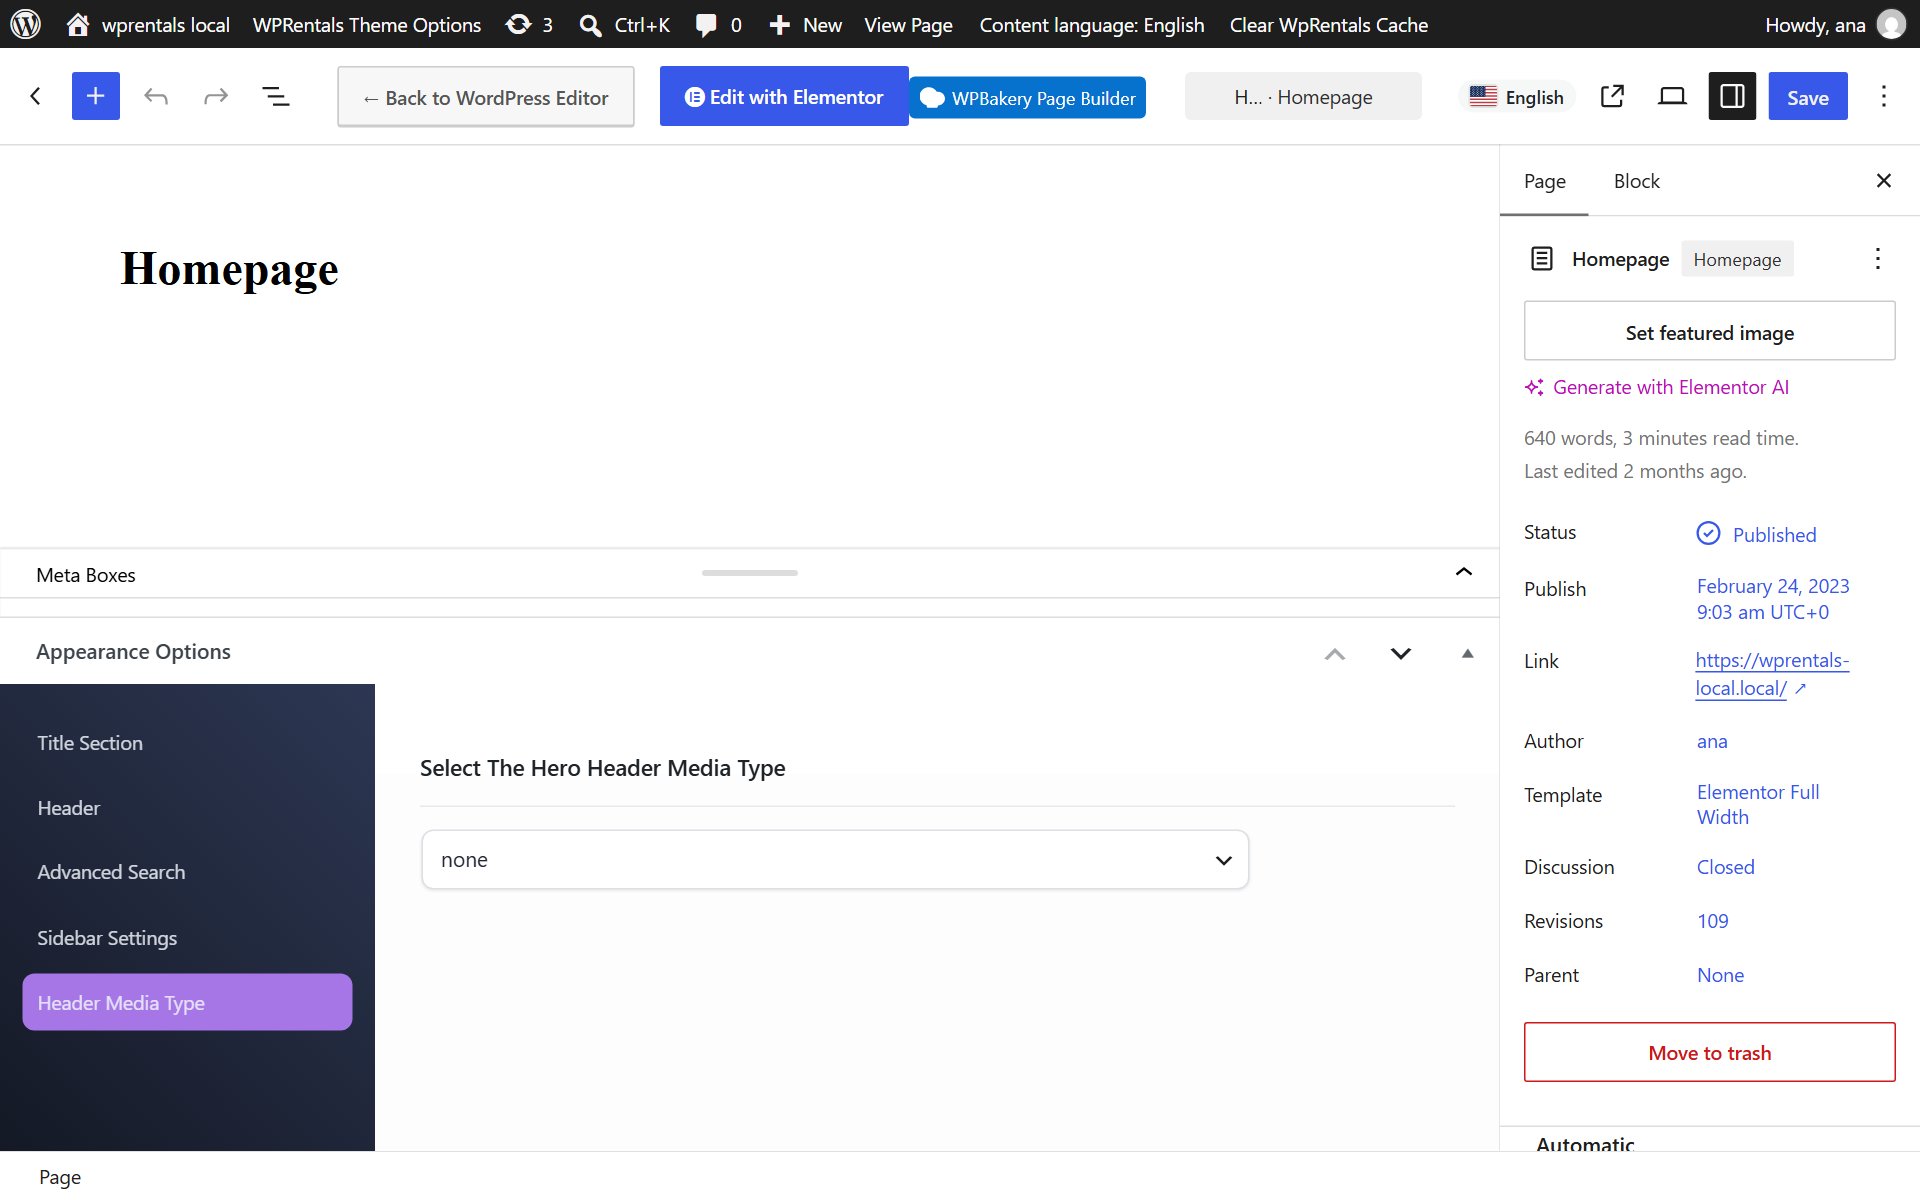
Task: Move the page to trash
Action: coord(1709,1052)
